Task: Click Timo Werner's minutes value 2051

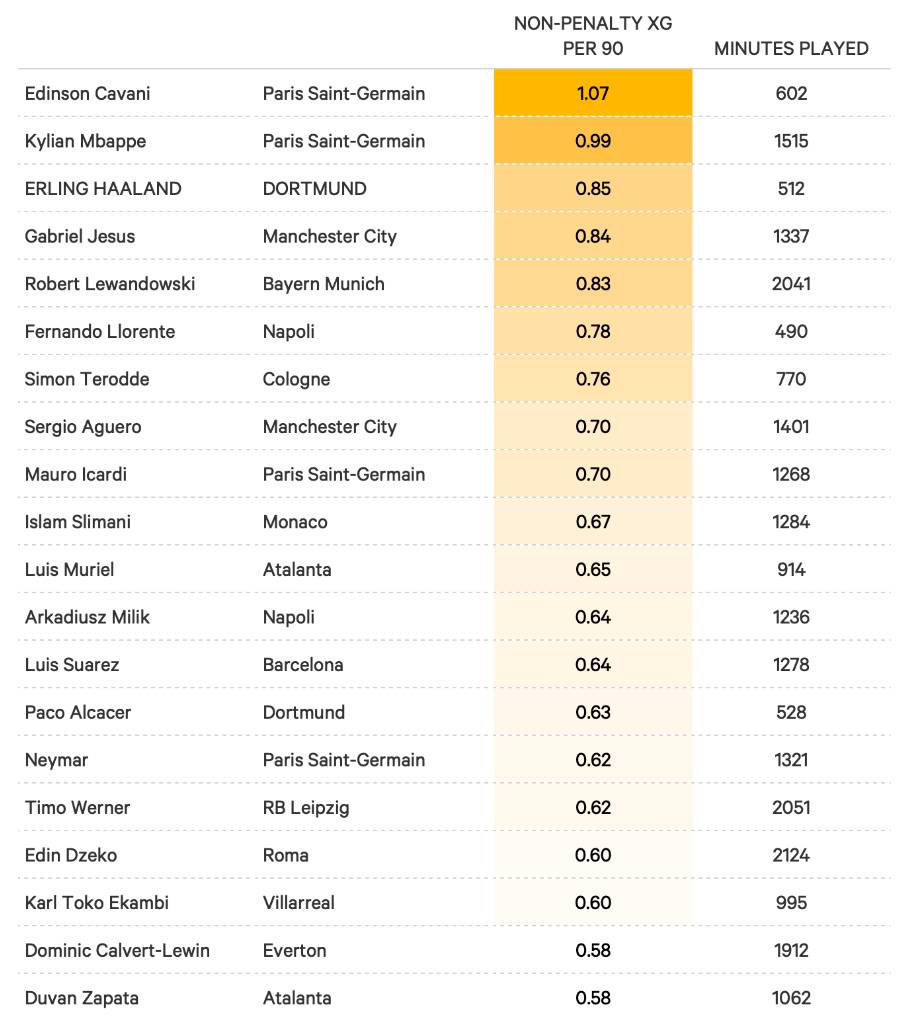Action: point(791,807)
